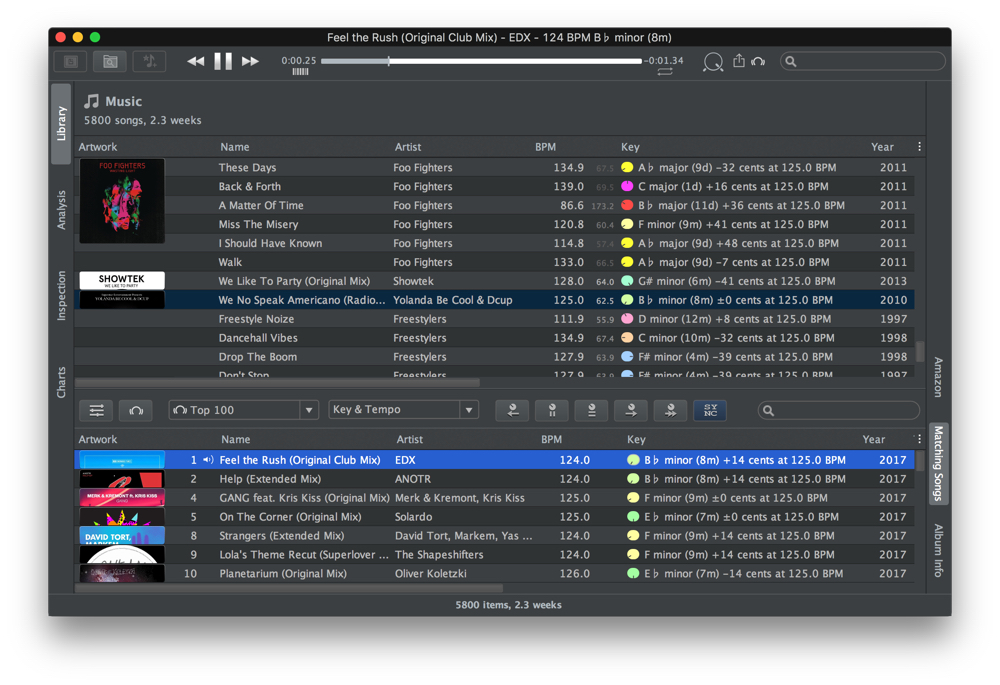The height and width of the screenshot is (685, 1000).
Task: Sort lower table by Name column
Action: (235, 439)
